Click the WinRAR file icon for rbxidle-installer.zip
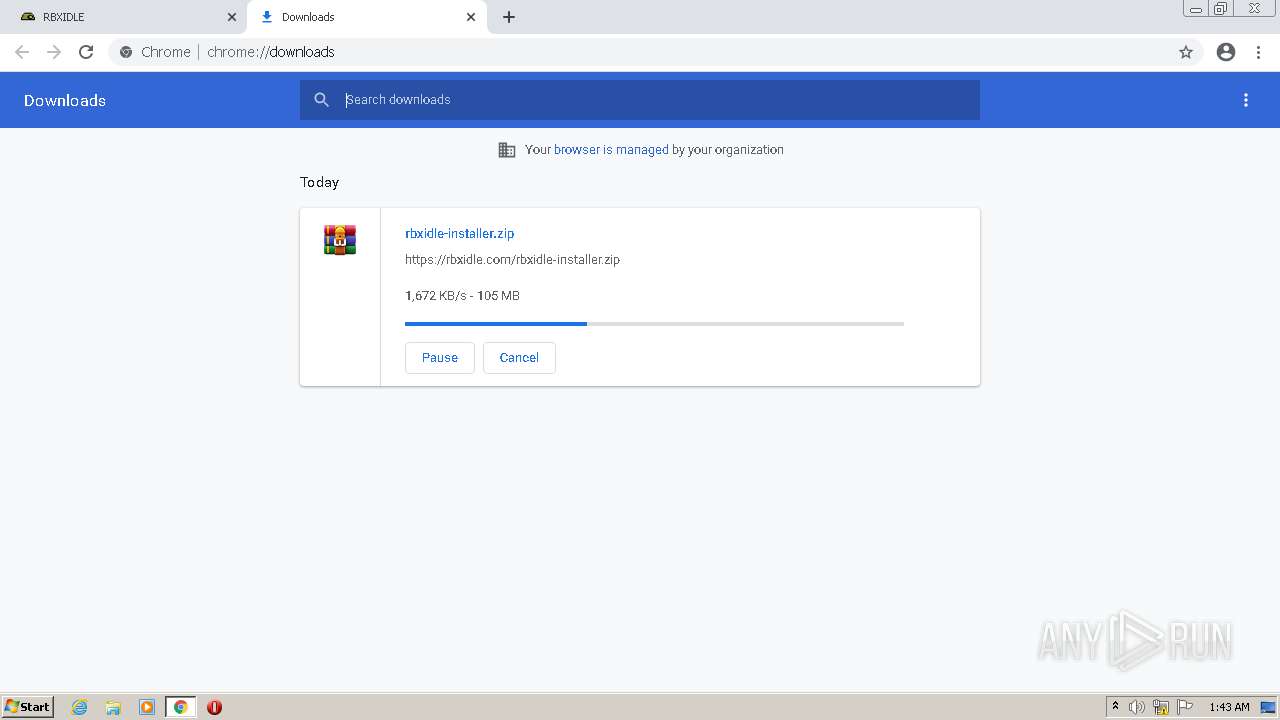This screenshot has width=1280, height=720. click(x=340, y=240)
